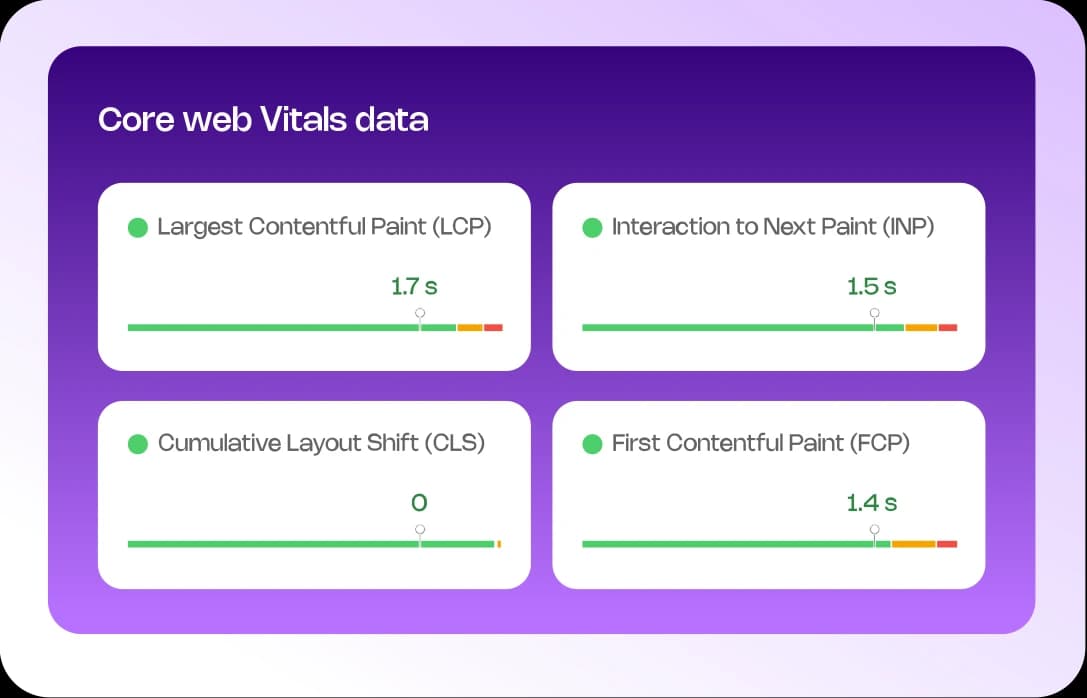Click the orange segment of the LCP bar
Viewport: 1087px width, 698px height.
(x=470, y=327)
